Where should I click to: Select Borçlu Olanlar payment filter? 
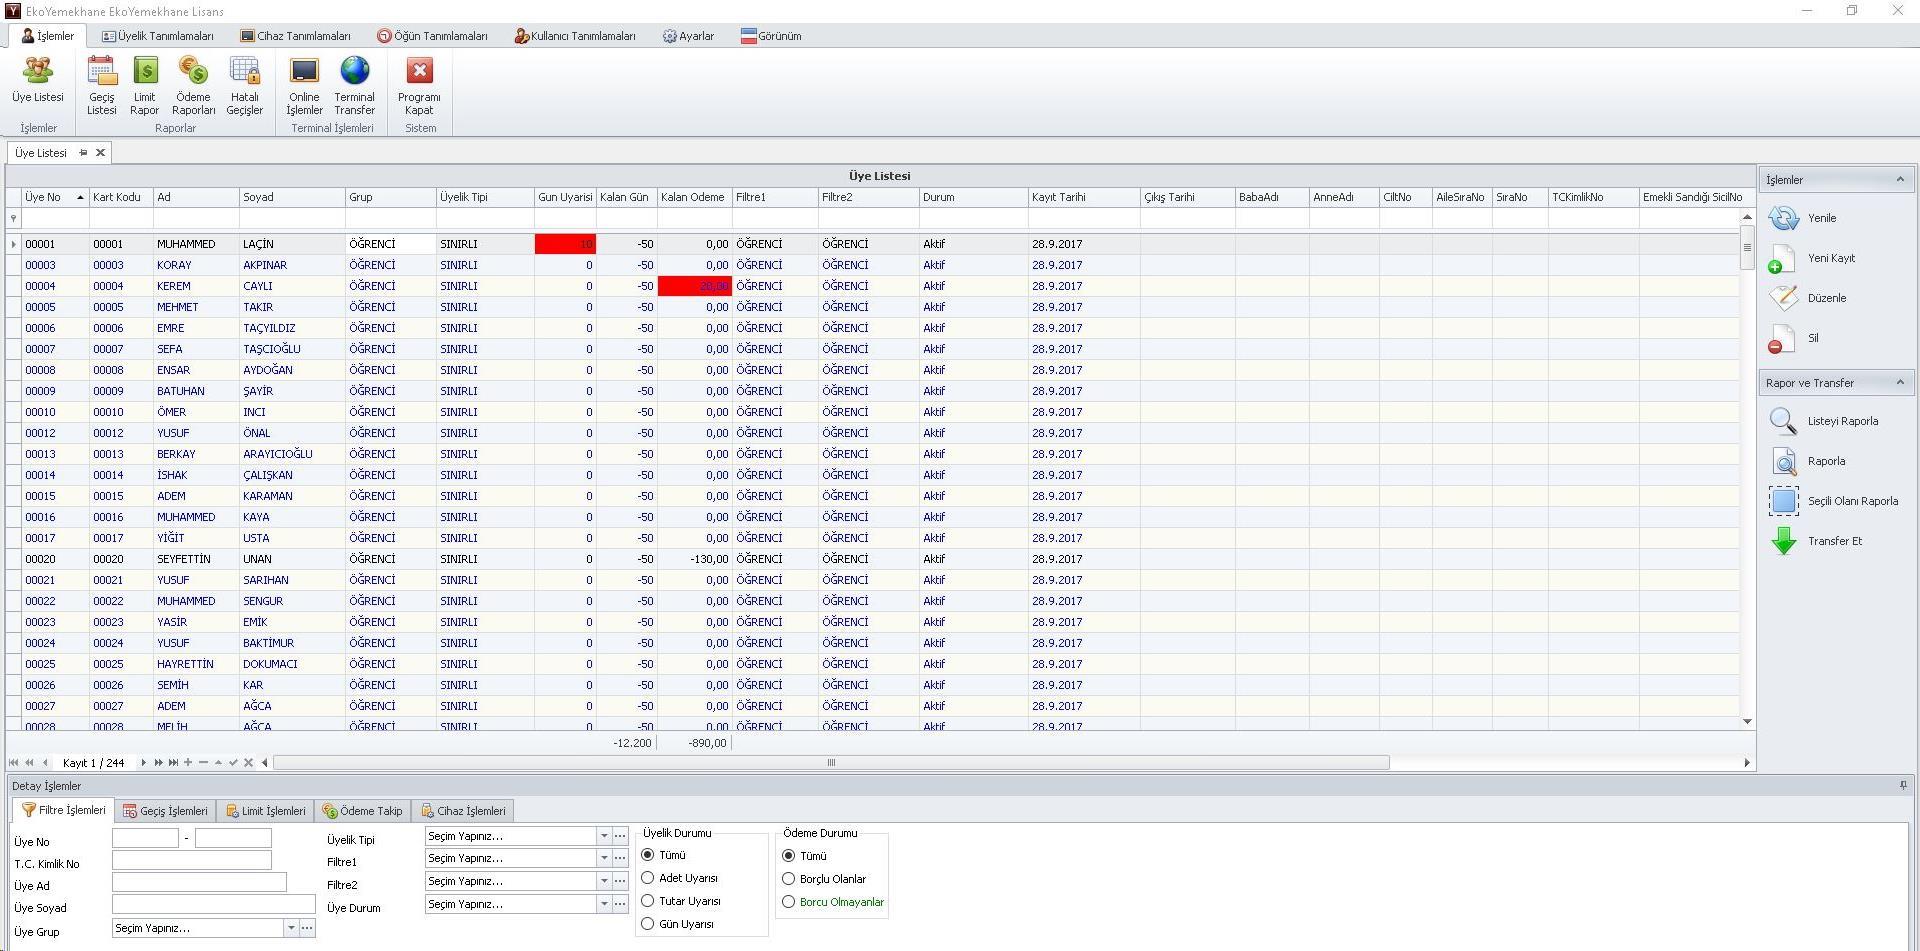pos(789,879)
